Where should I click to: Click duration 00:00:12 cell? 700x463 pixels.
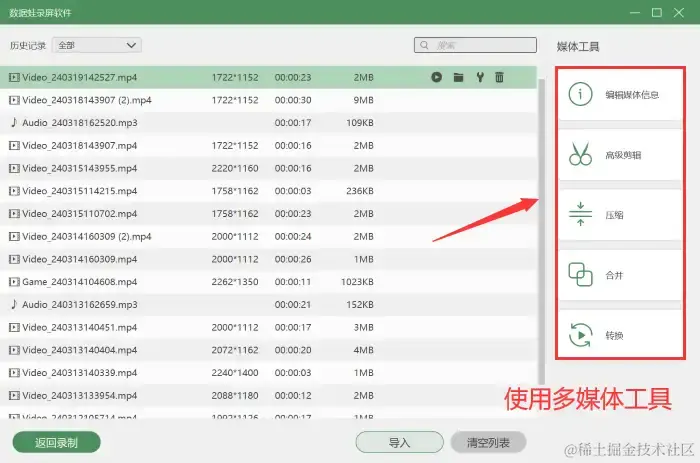click(x=293, y=396)
